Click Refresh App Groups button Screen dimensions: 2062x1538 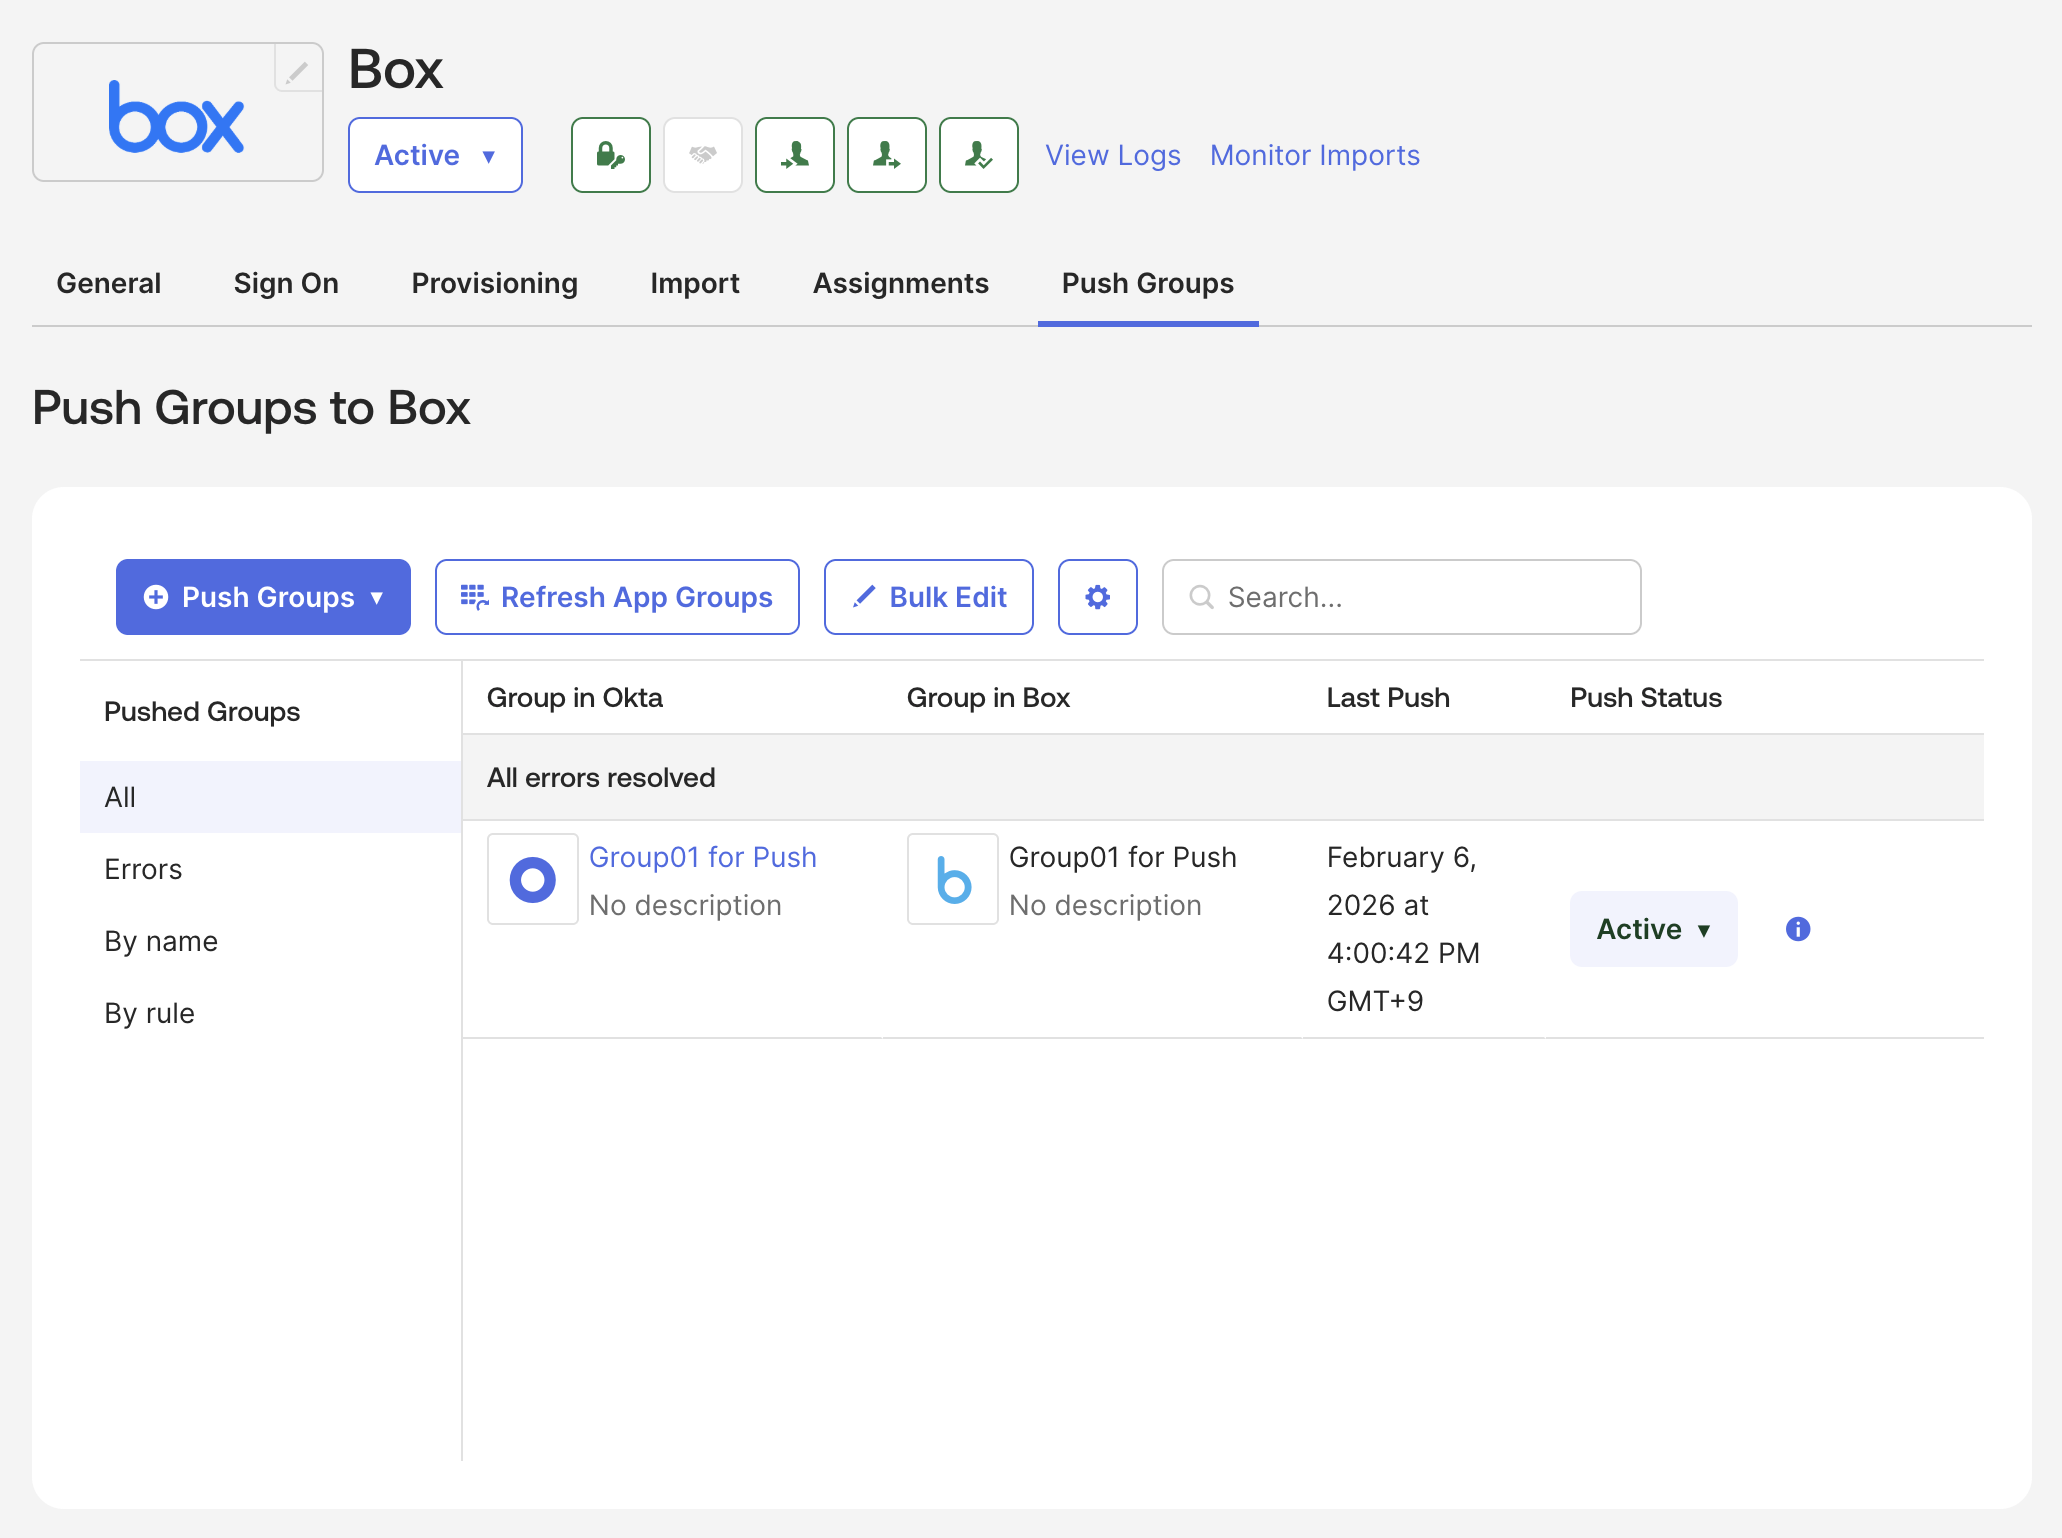(617, 597)
